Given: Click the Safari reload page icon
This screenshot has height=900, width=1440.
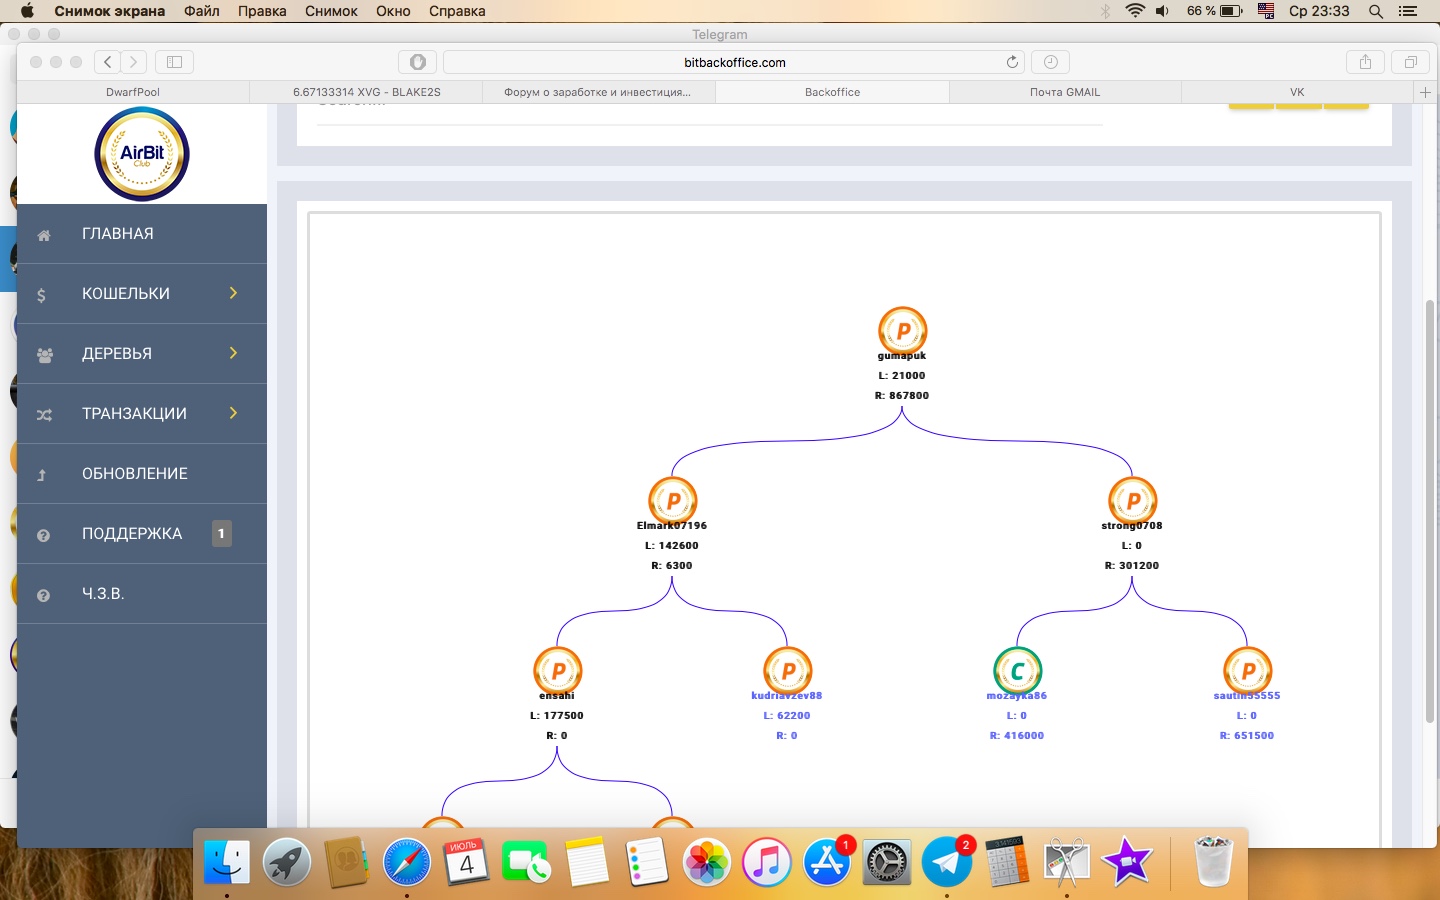Looking at the screenshot, I should pyautogui.click(x=1012, y=62).
